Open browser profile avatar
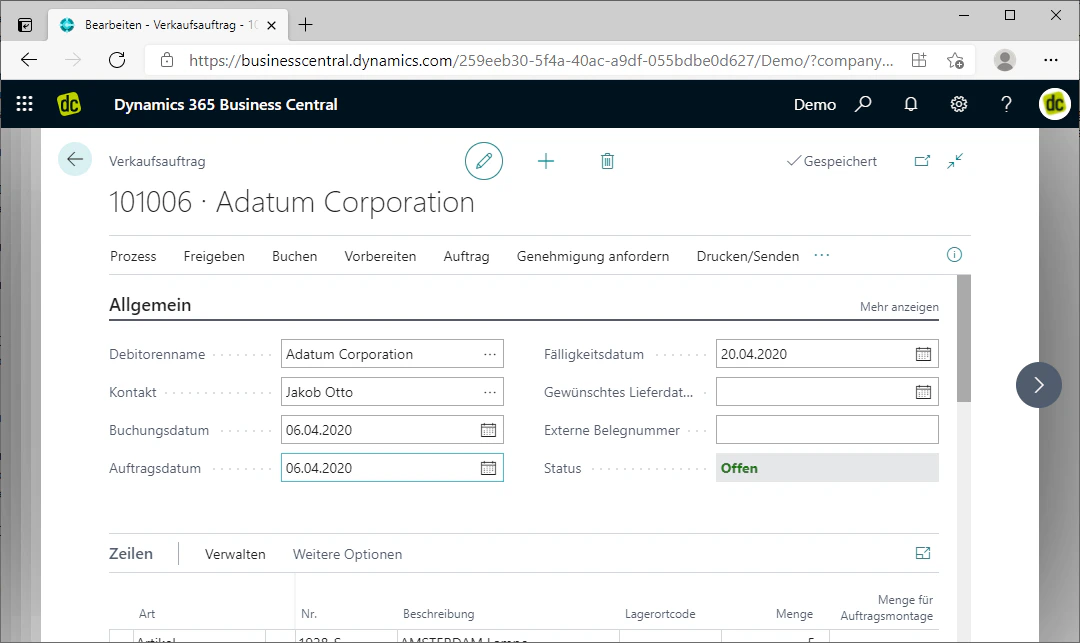 tap(1005, 60)
